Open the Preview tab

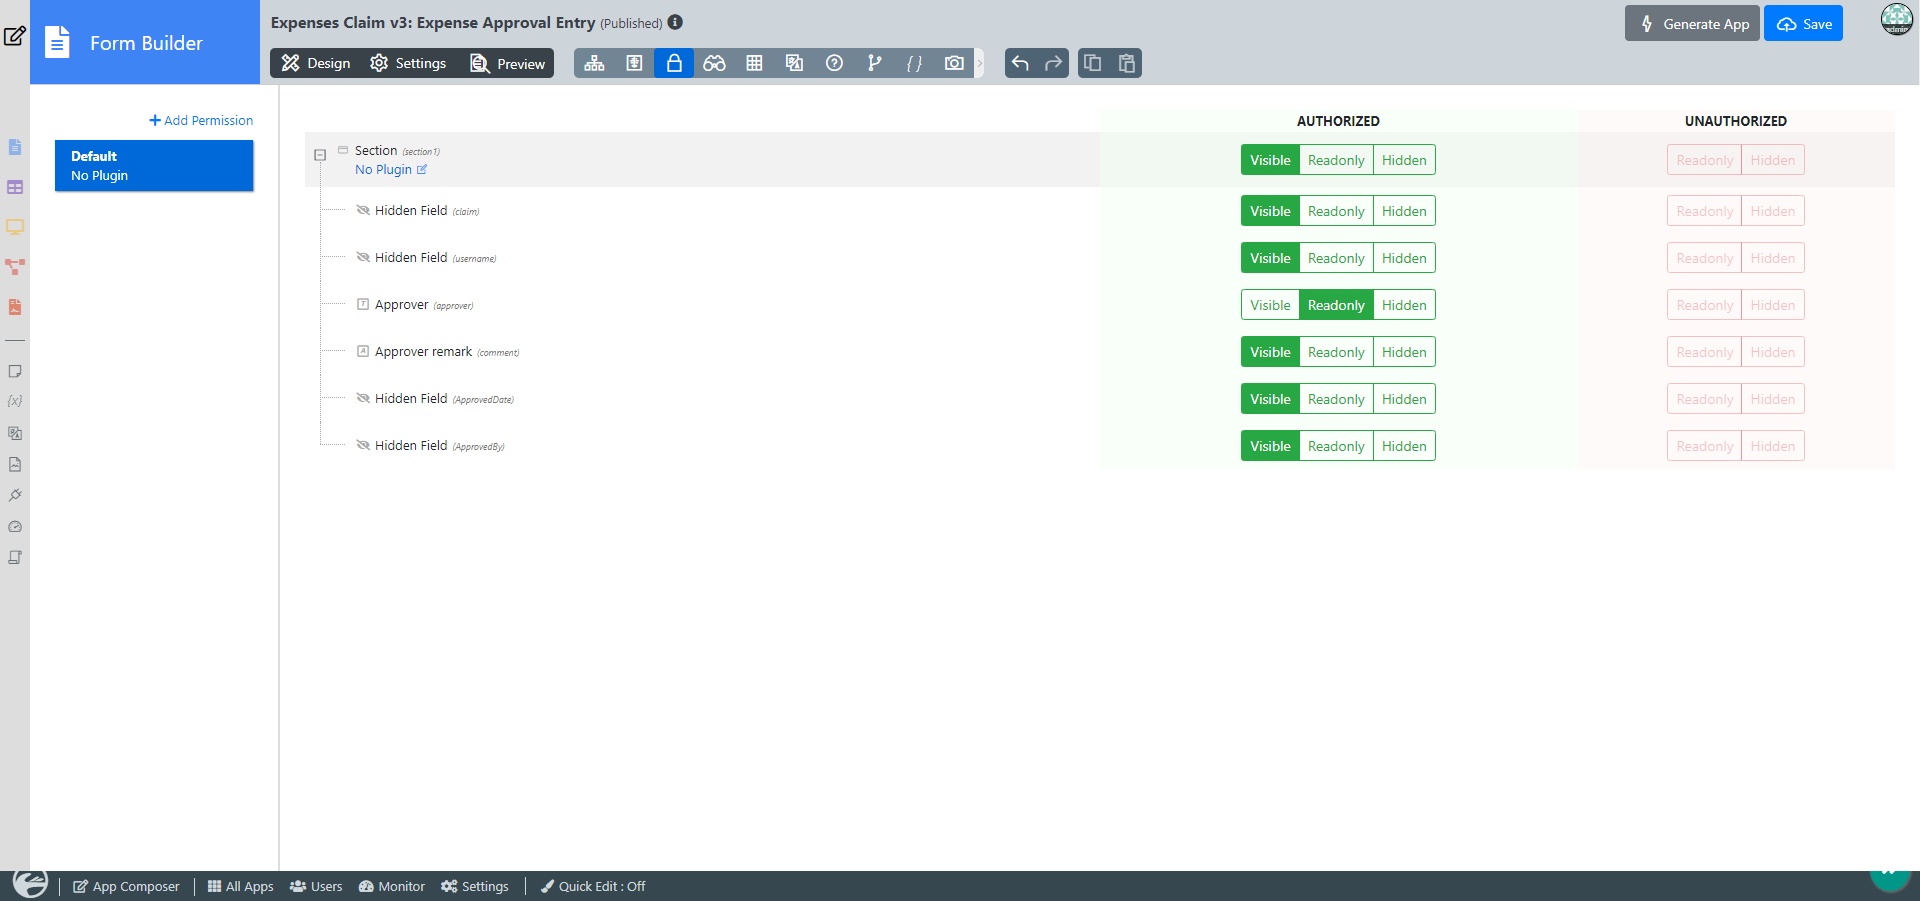coord(508,63)
